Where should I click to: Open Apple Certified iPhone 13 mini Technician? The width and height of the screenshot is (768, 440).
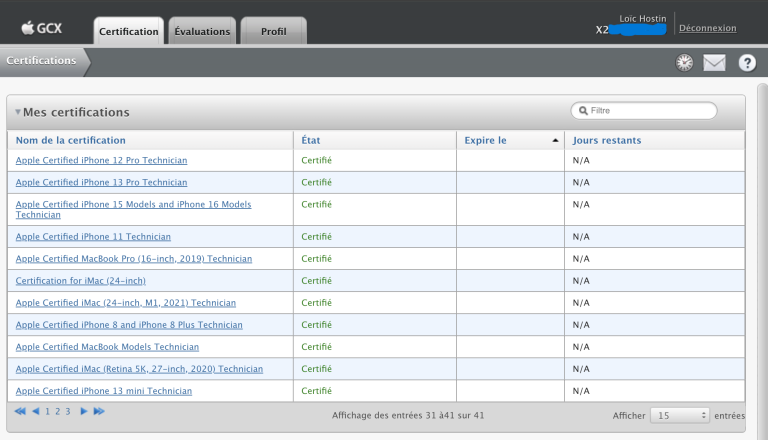click(104, 391)
